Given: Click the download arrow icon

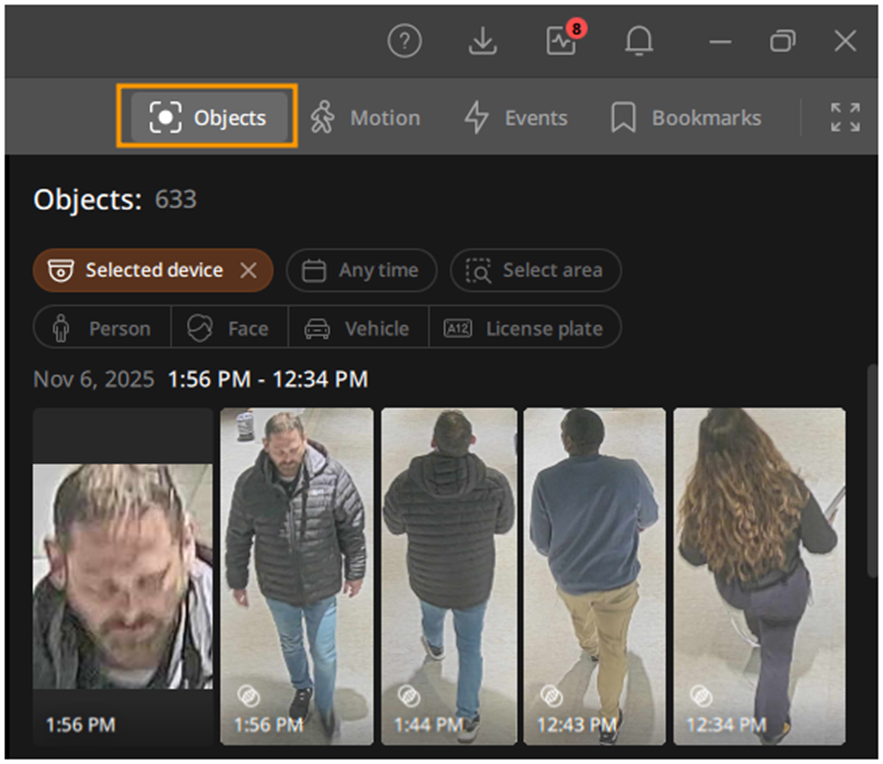Looking at the screenshot, I should (483, 41).
